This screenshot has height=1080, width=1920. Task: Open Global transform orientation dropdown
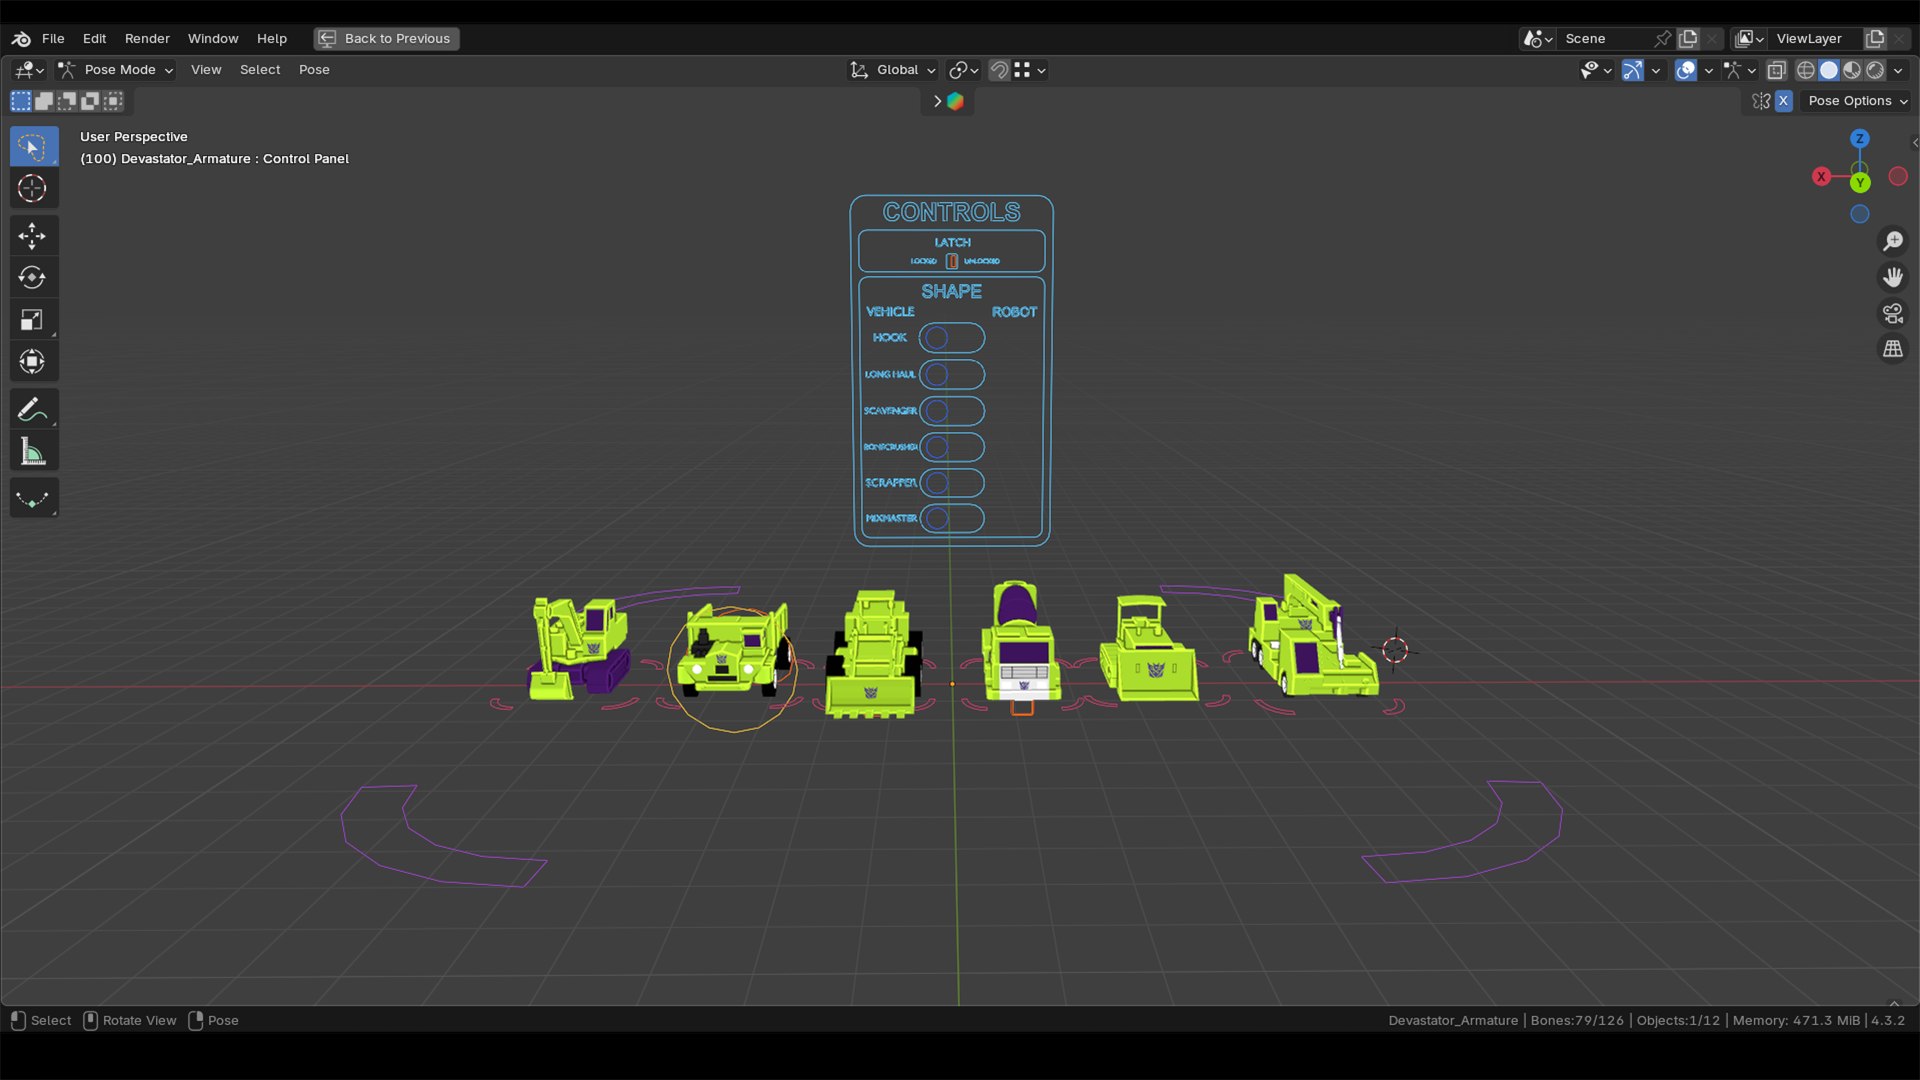(893, 70)
